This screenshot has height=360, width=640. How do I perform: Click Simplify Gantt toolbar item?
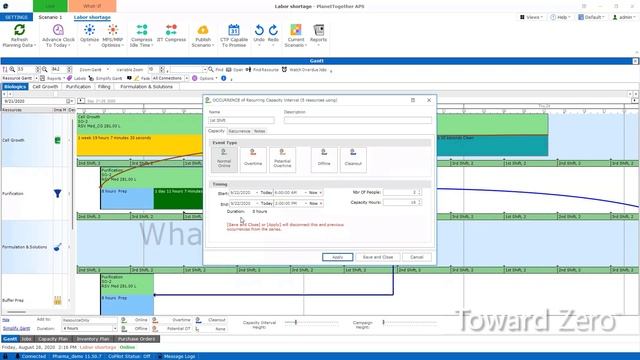[x=105, y=78]
